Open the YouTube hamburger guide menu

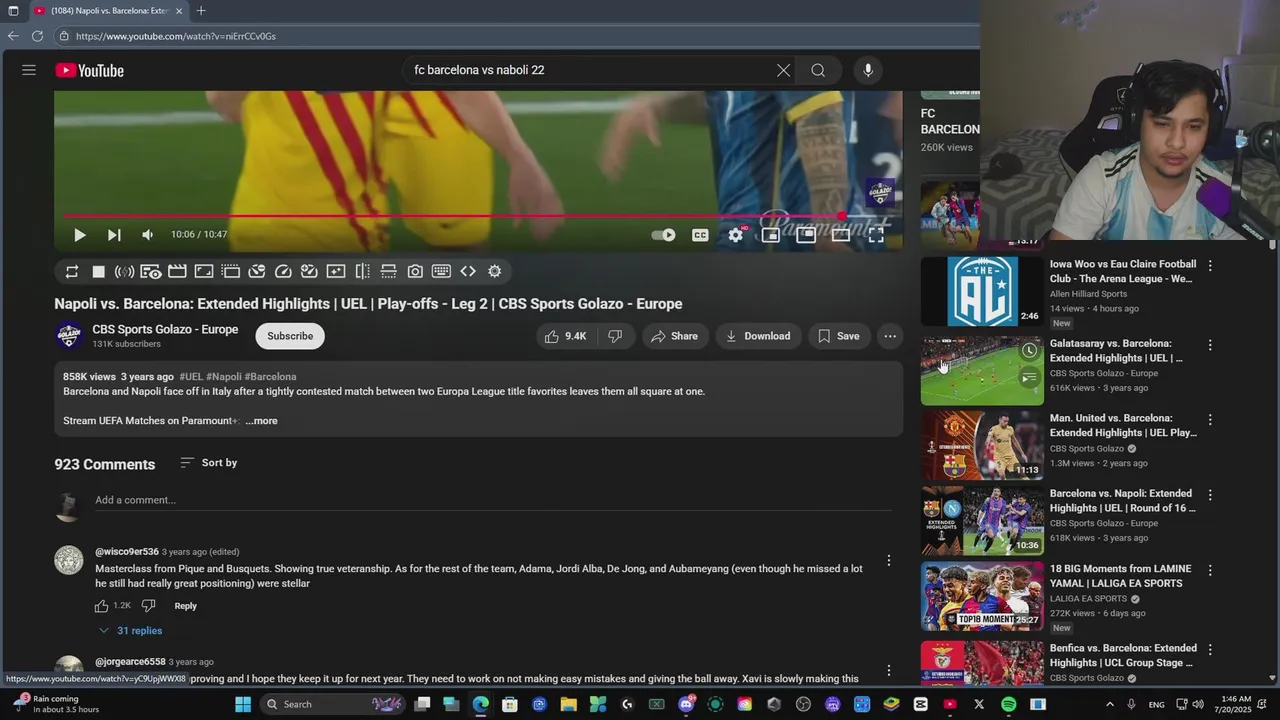coord(29,70)
